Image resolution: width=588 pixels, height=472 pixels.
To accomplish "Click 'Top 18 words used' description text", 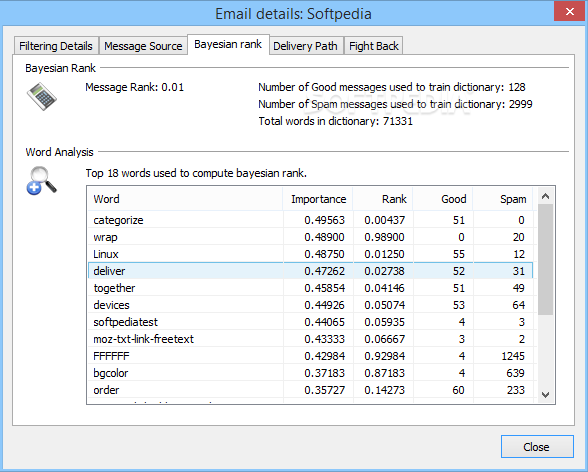I will point(196,173).
